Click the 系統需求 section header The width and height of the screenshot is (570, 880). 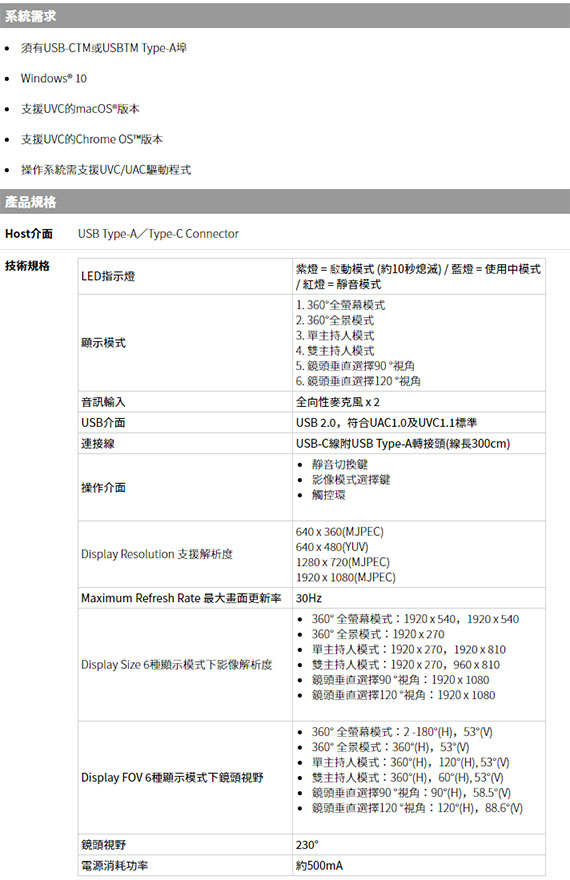tap(285, 16)
